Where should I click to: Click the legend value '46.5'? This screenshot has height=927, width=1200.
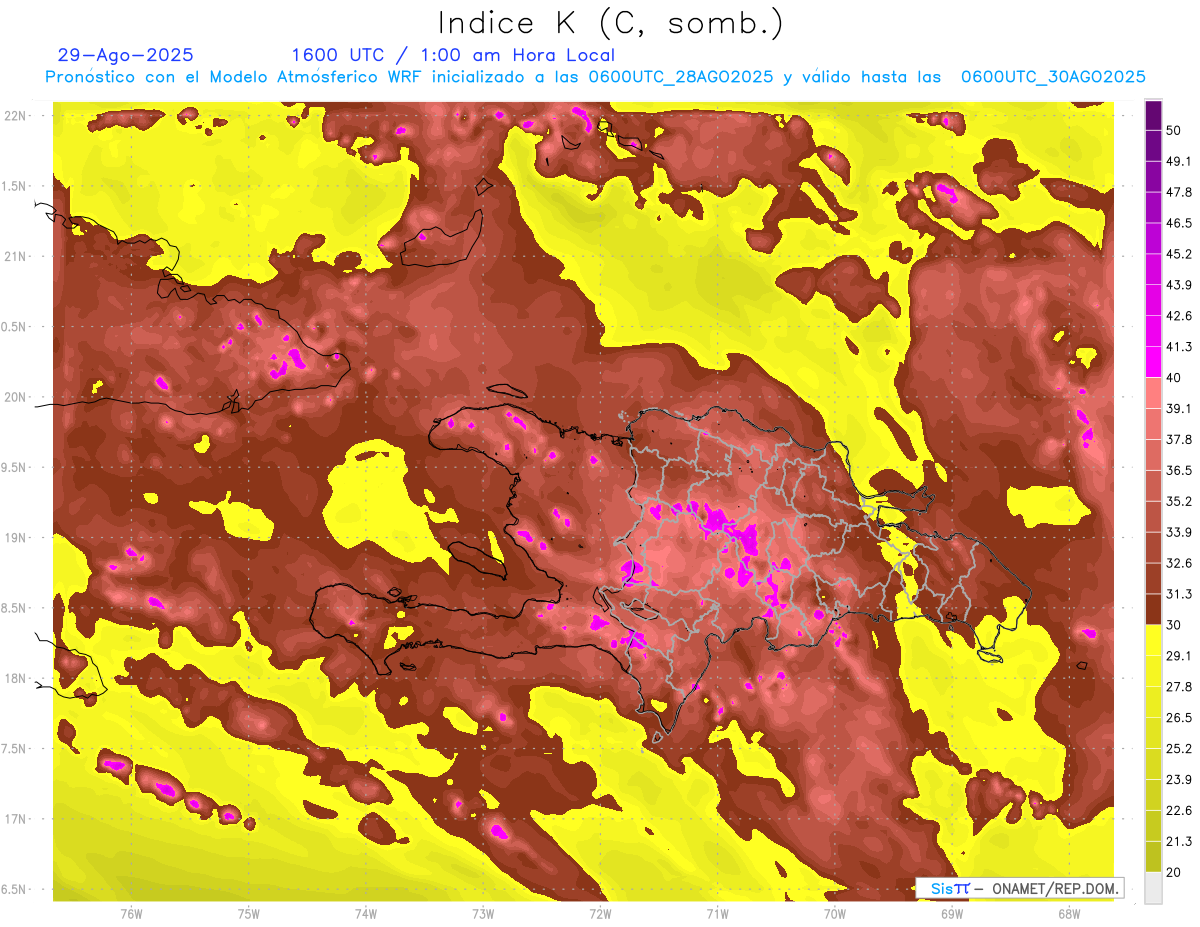1178,223
